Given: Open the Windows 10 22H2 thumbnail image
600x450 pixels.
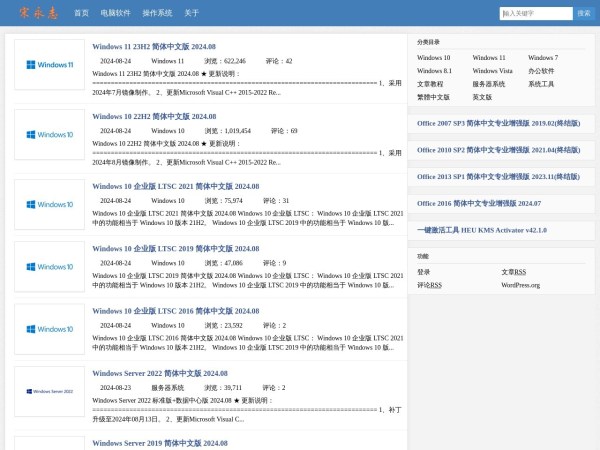Looking at the screenshot, I should coord(49,135).
